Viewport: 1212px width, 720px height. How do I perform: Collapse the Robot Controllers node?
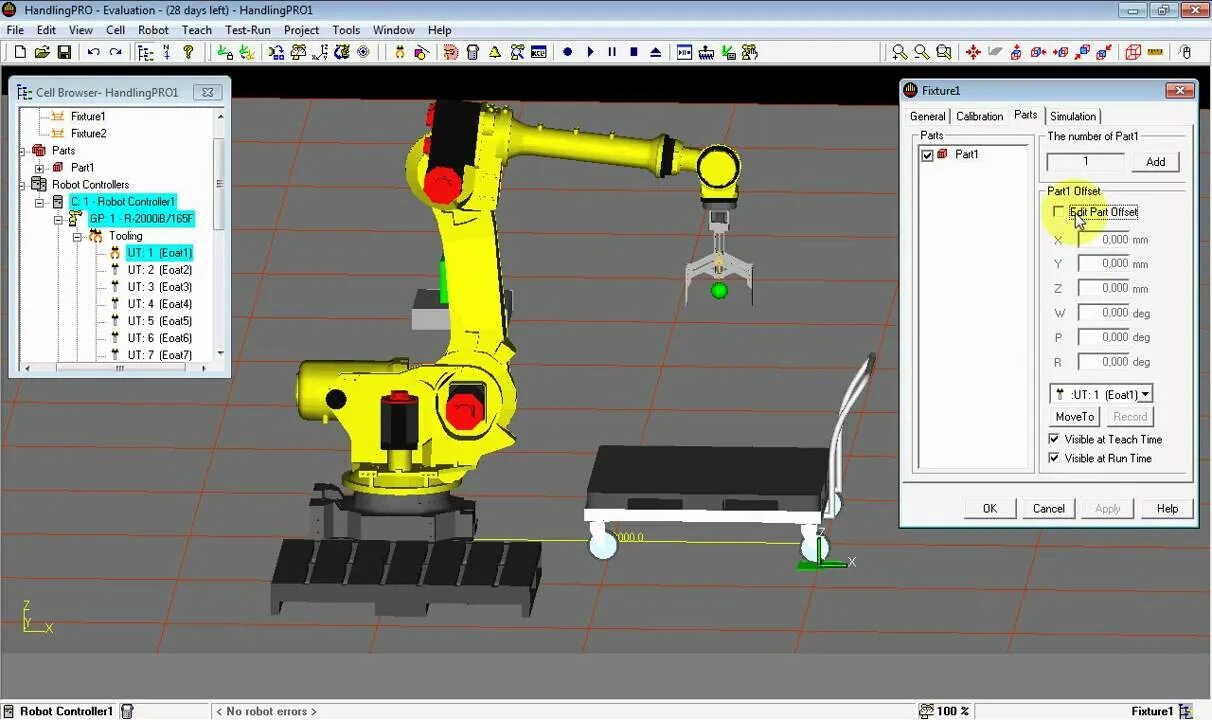point(22,185)
